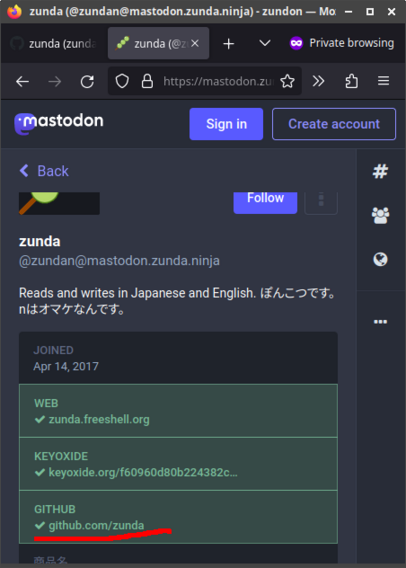Open the federated timeline globe icon
The width and height of the screenshot is (406, 568).
click(380, 259)
